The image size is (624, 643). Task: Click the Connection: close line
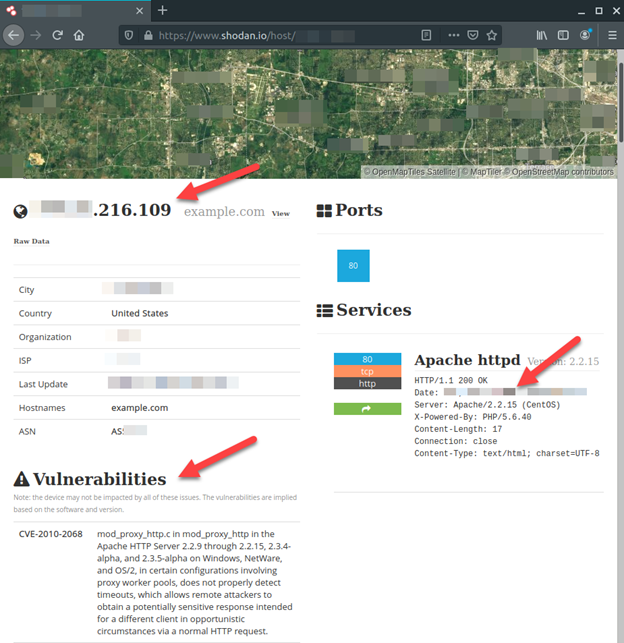tap(455, 441)
